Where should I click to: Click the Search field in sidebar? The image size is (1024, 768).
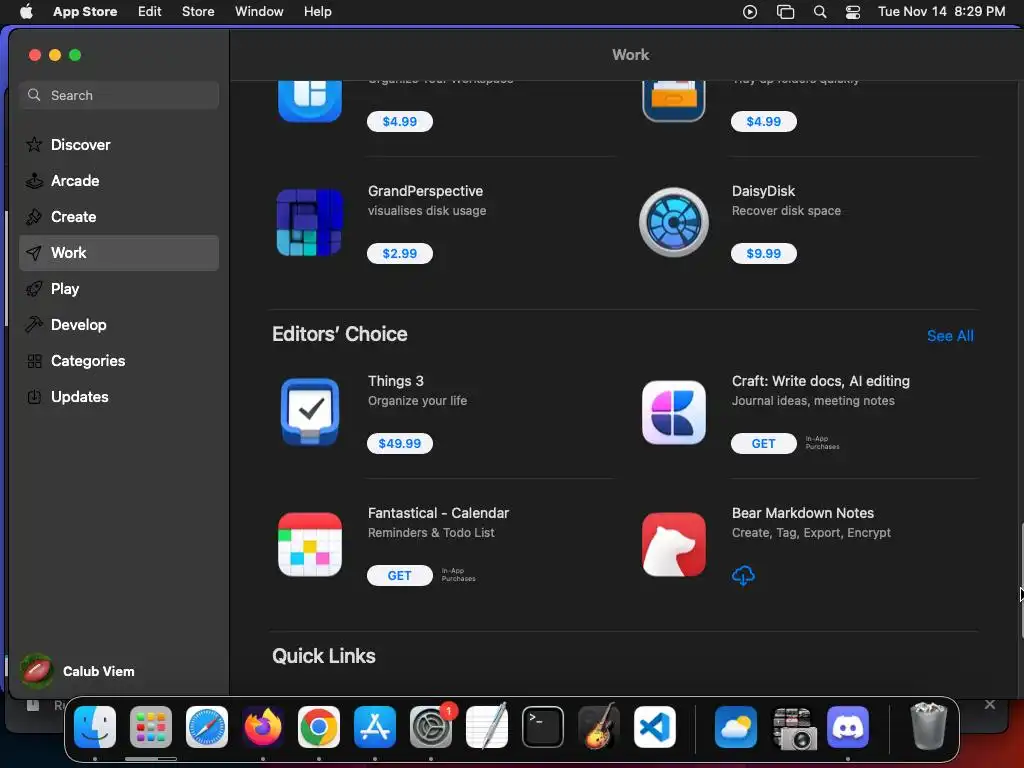[119, 95]
